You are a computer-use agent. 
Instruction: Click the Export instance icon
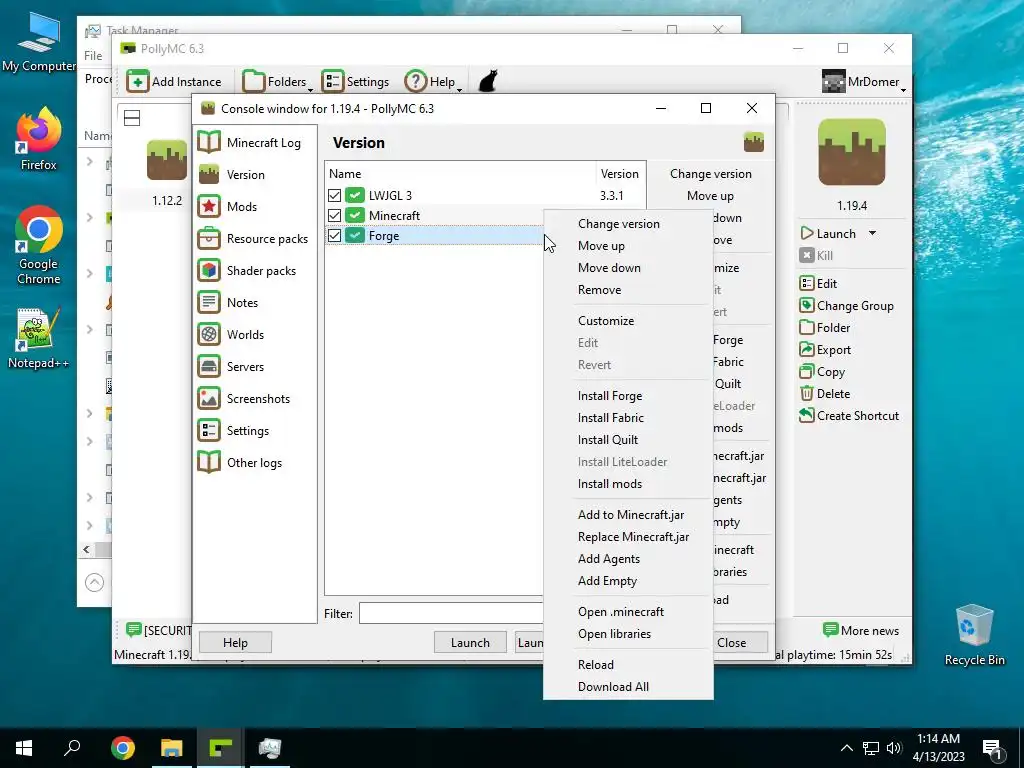807,349
